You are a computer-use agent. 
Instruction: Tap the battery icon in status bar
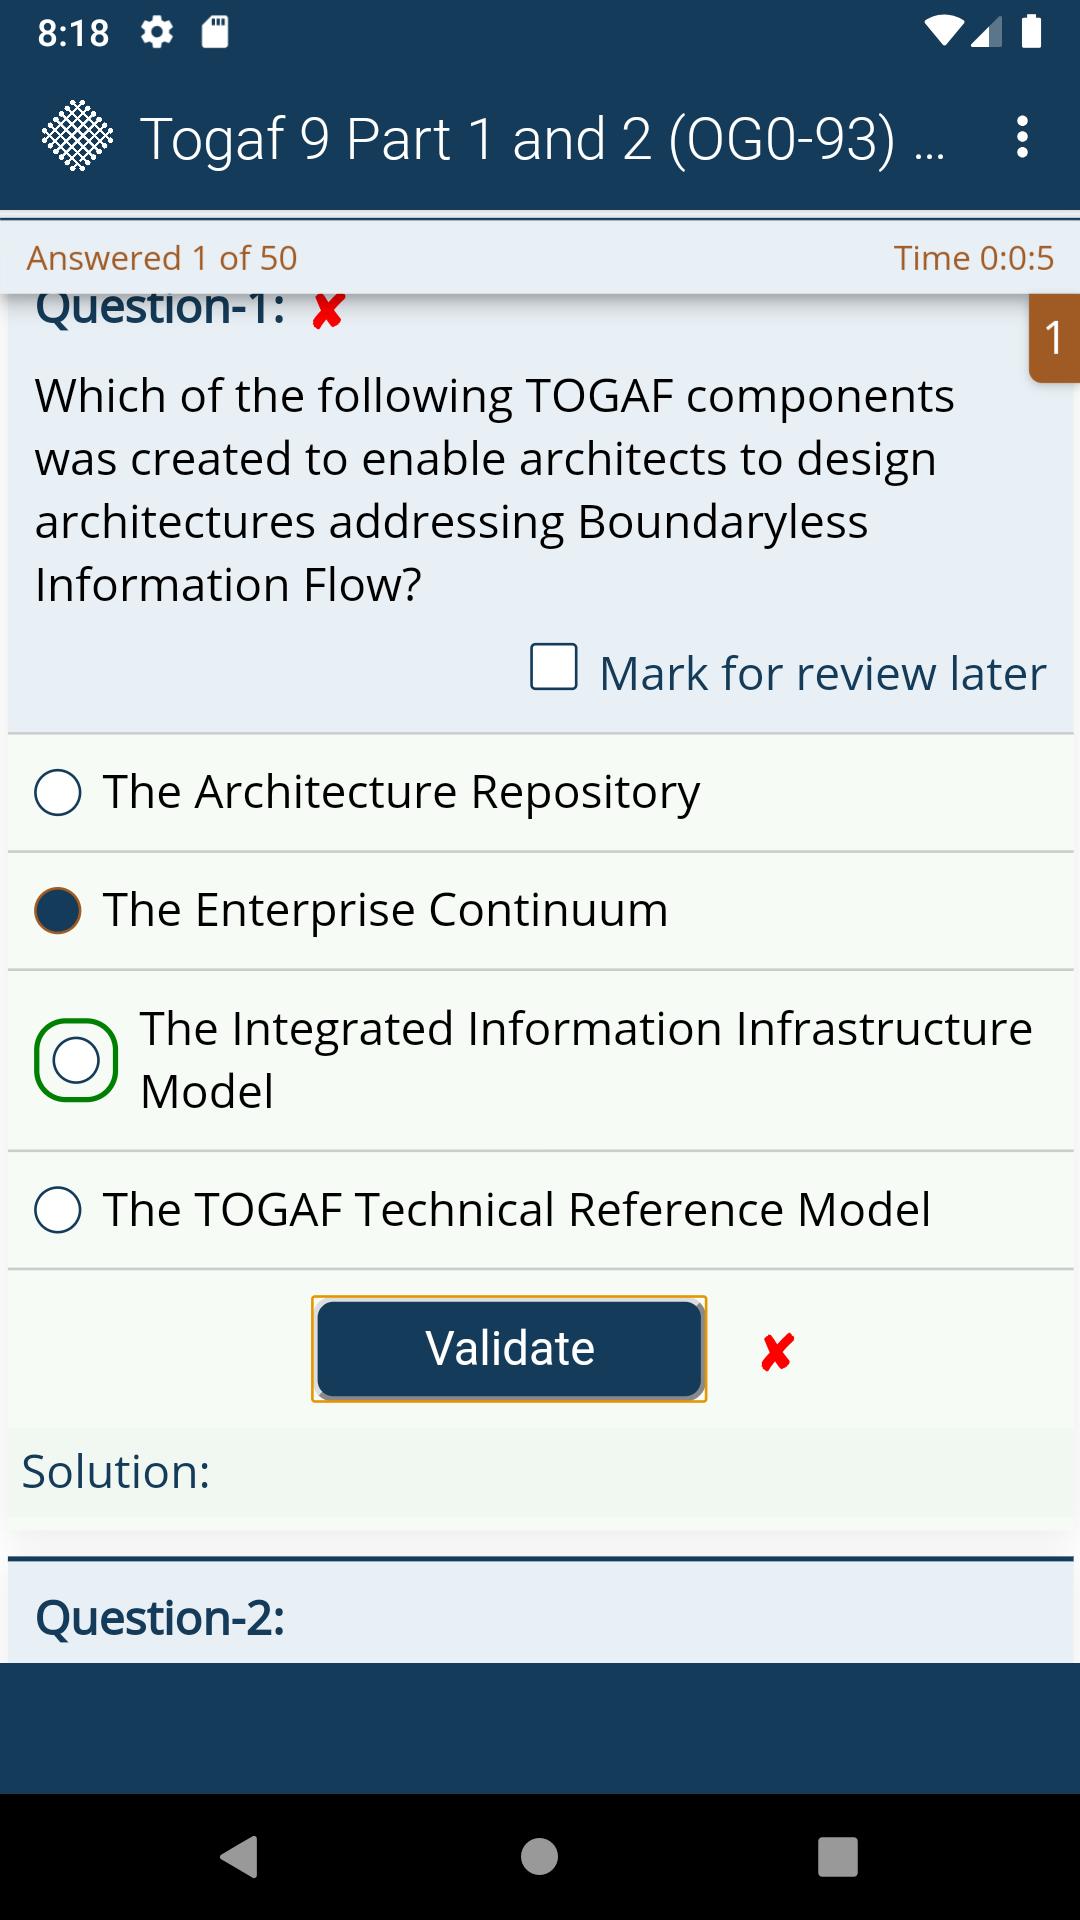coord(1032,32)
